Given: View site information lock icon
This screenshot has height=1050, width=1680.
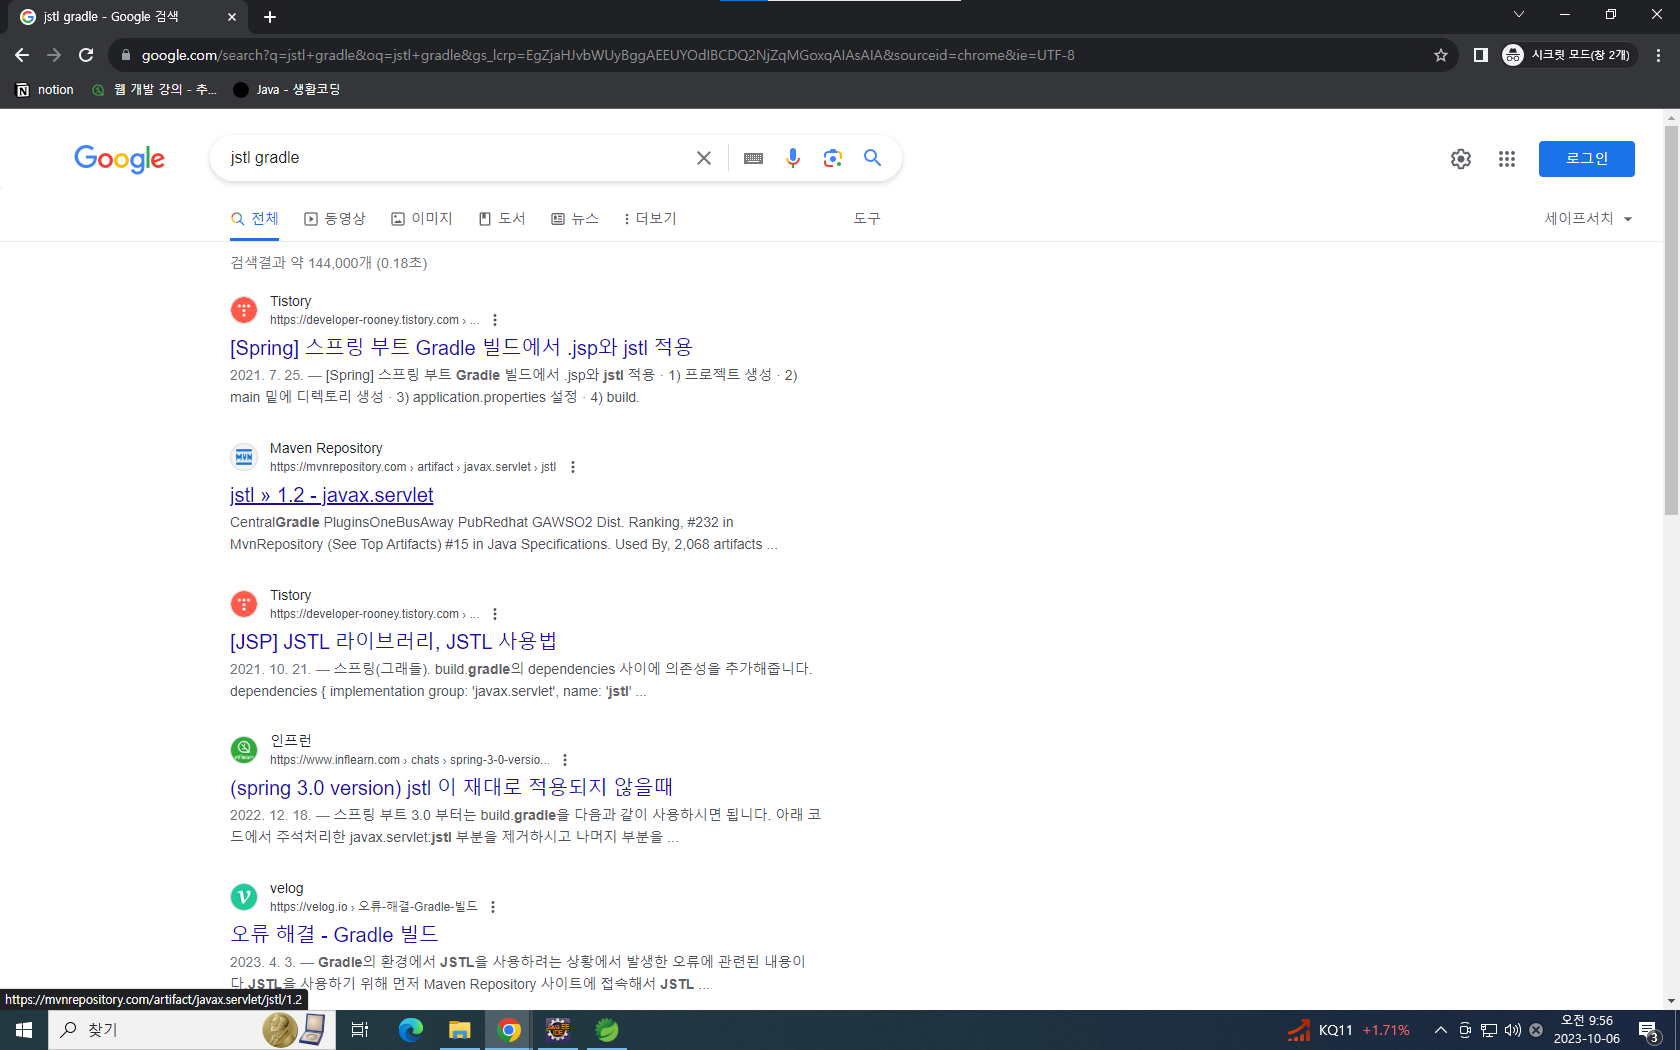Looking at the screenshot, I should click(x=126, y=55).
